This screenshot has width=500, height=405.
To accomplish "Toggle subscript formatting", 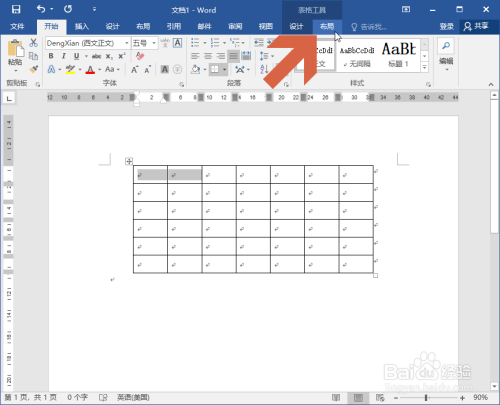I will pyautogui.click(x=109, y=56).
